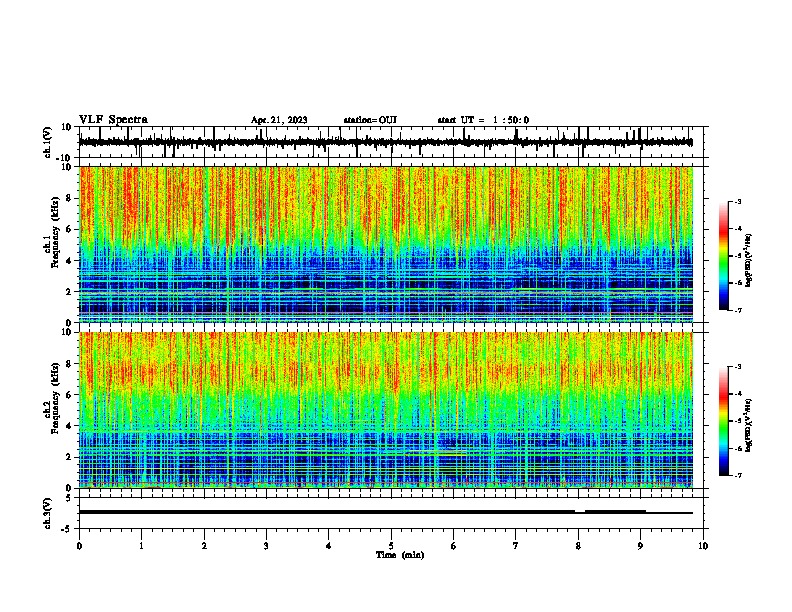Click time axis tick label 4

point(329,546)
